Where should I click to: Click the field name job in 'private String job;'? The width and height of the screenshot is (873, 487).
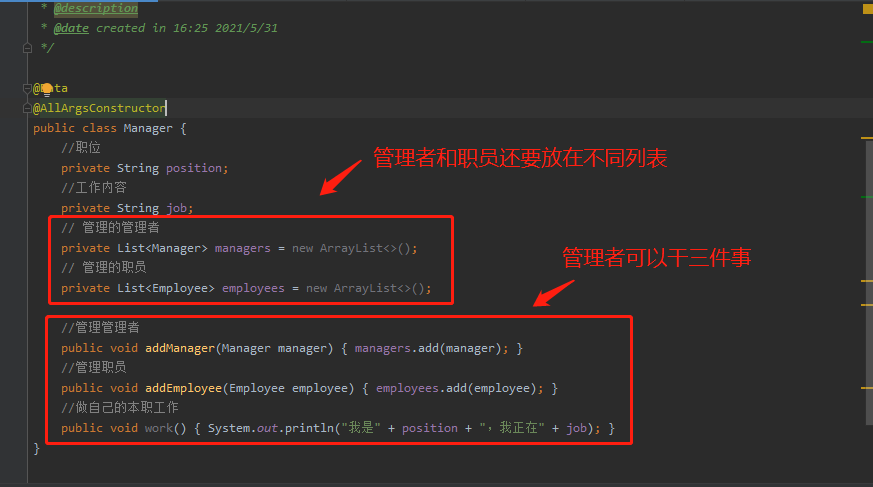pyautogui.click(x=176, y=208)
